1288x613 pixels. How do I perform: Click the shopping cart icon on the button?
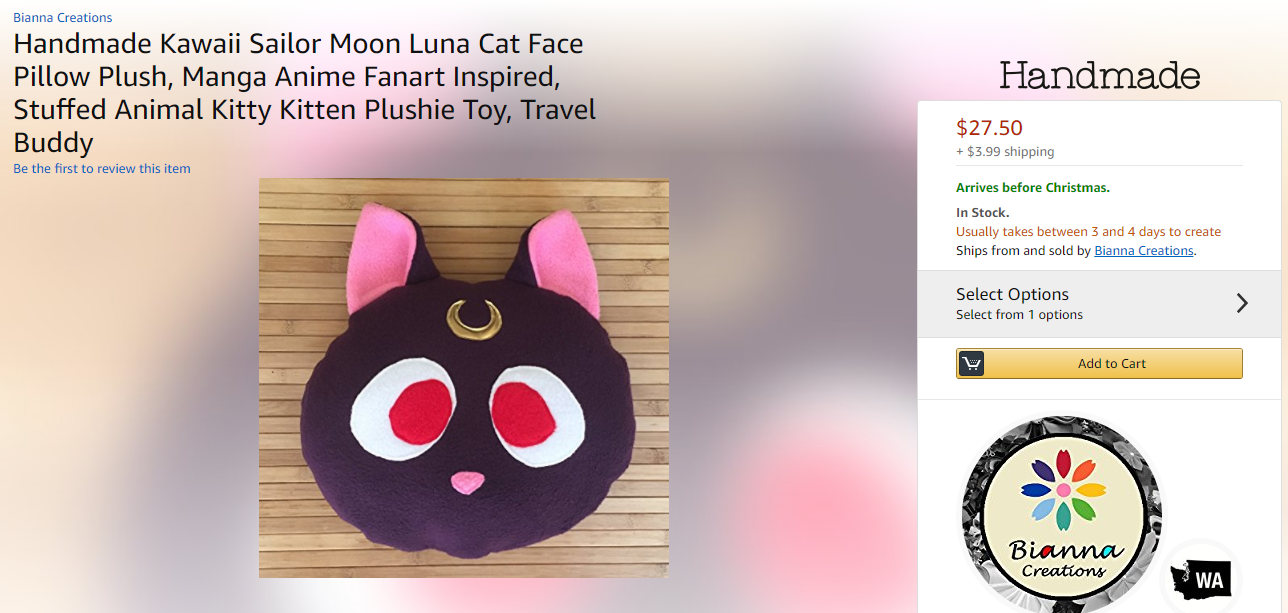point(971,363)
